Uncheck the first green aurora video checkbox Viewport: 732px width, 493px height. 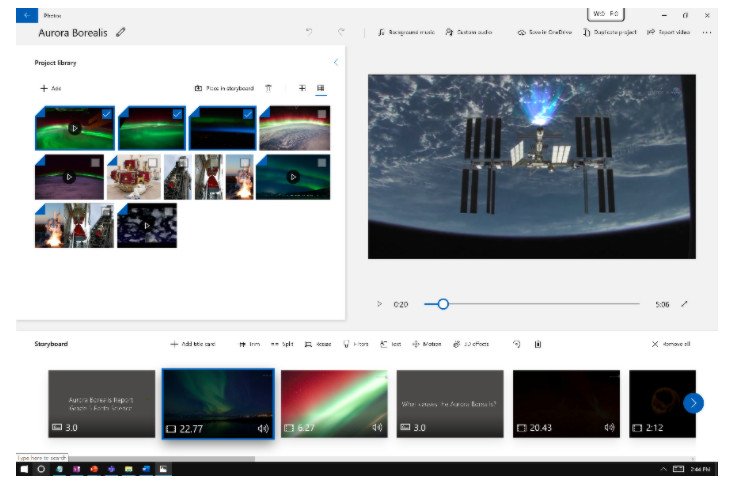click(107, 114)
